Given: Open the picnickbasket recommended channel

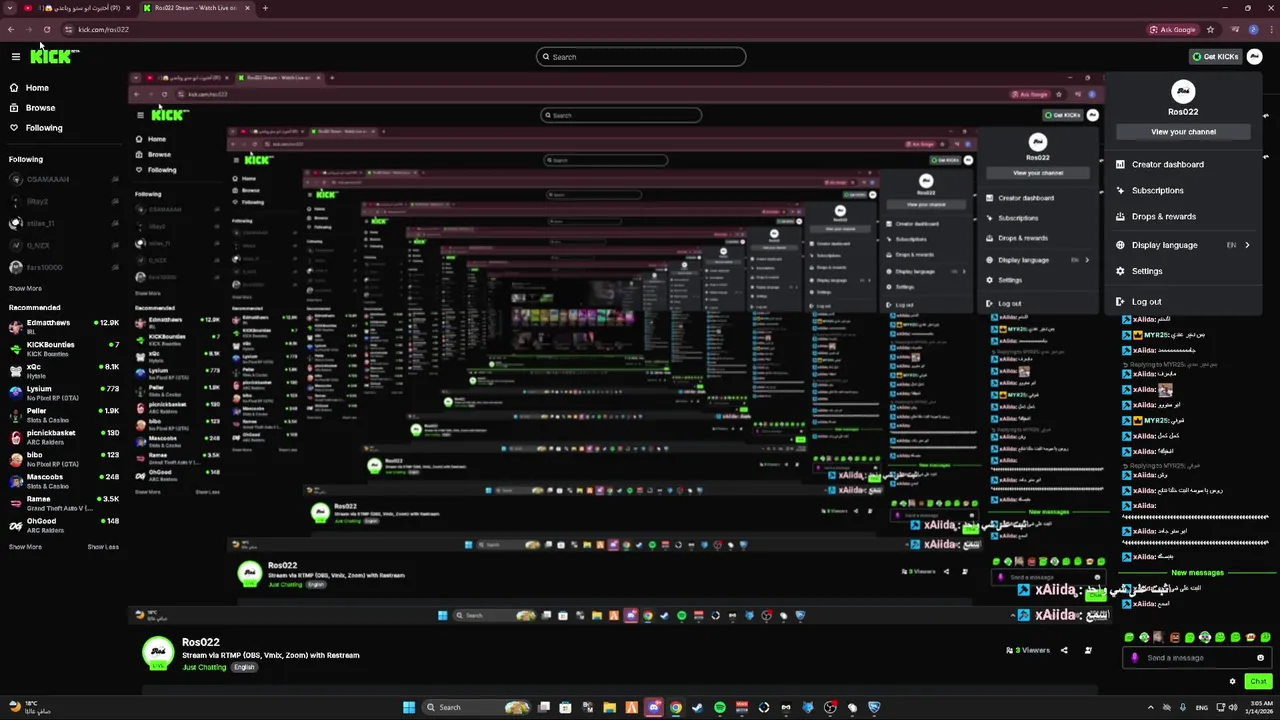Looking at the screenshot, I should (64, 436).
